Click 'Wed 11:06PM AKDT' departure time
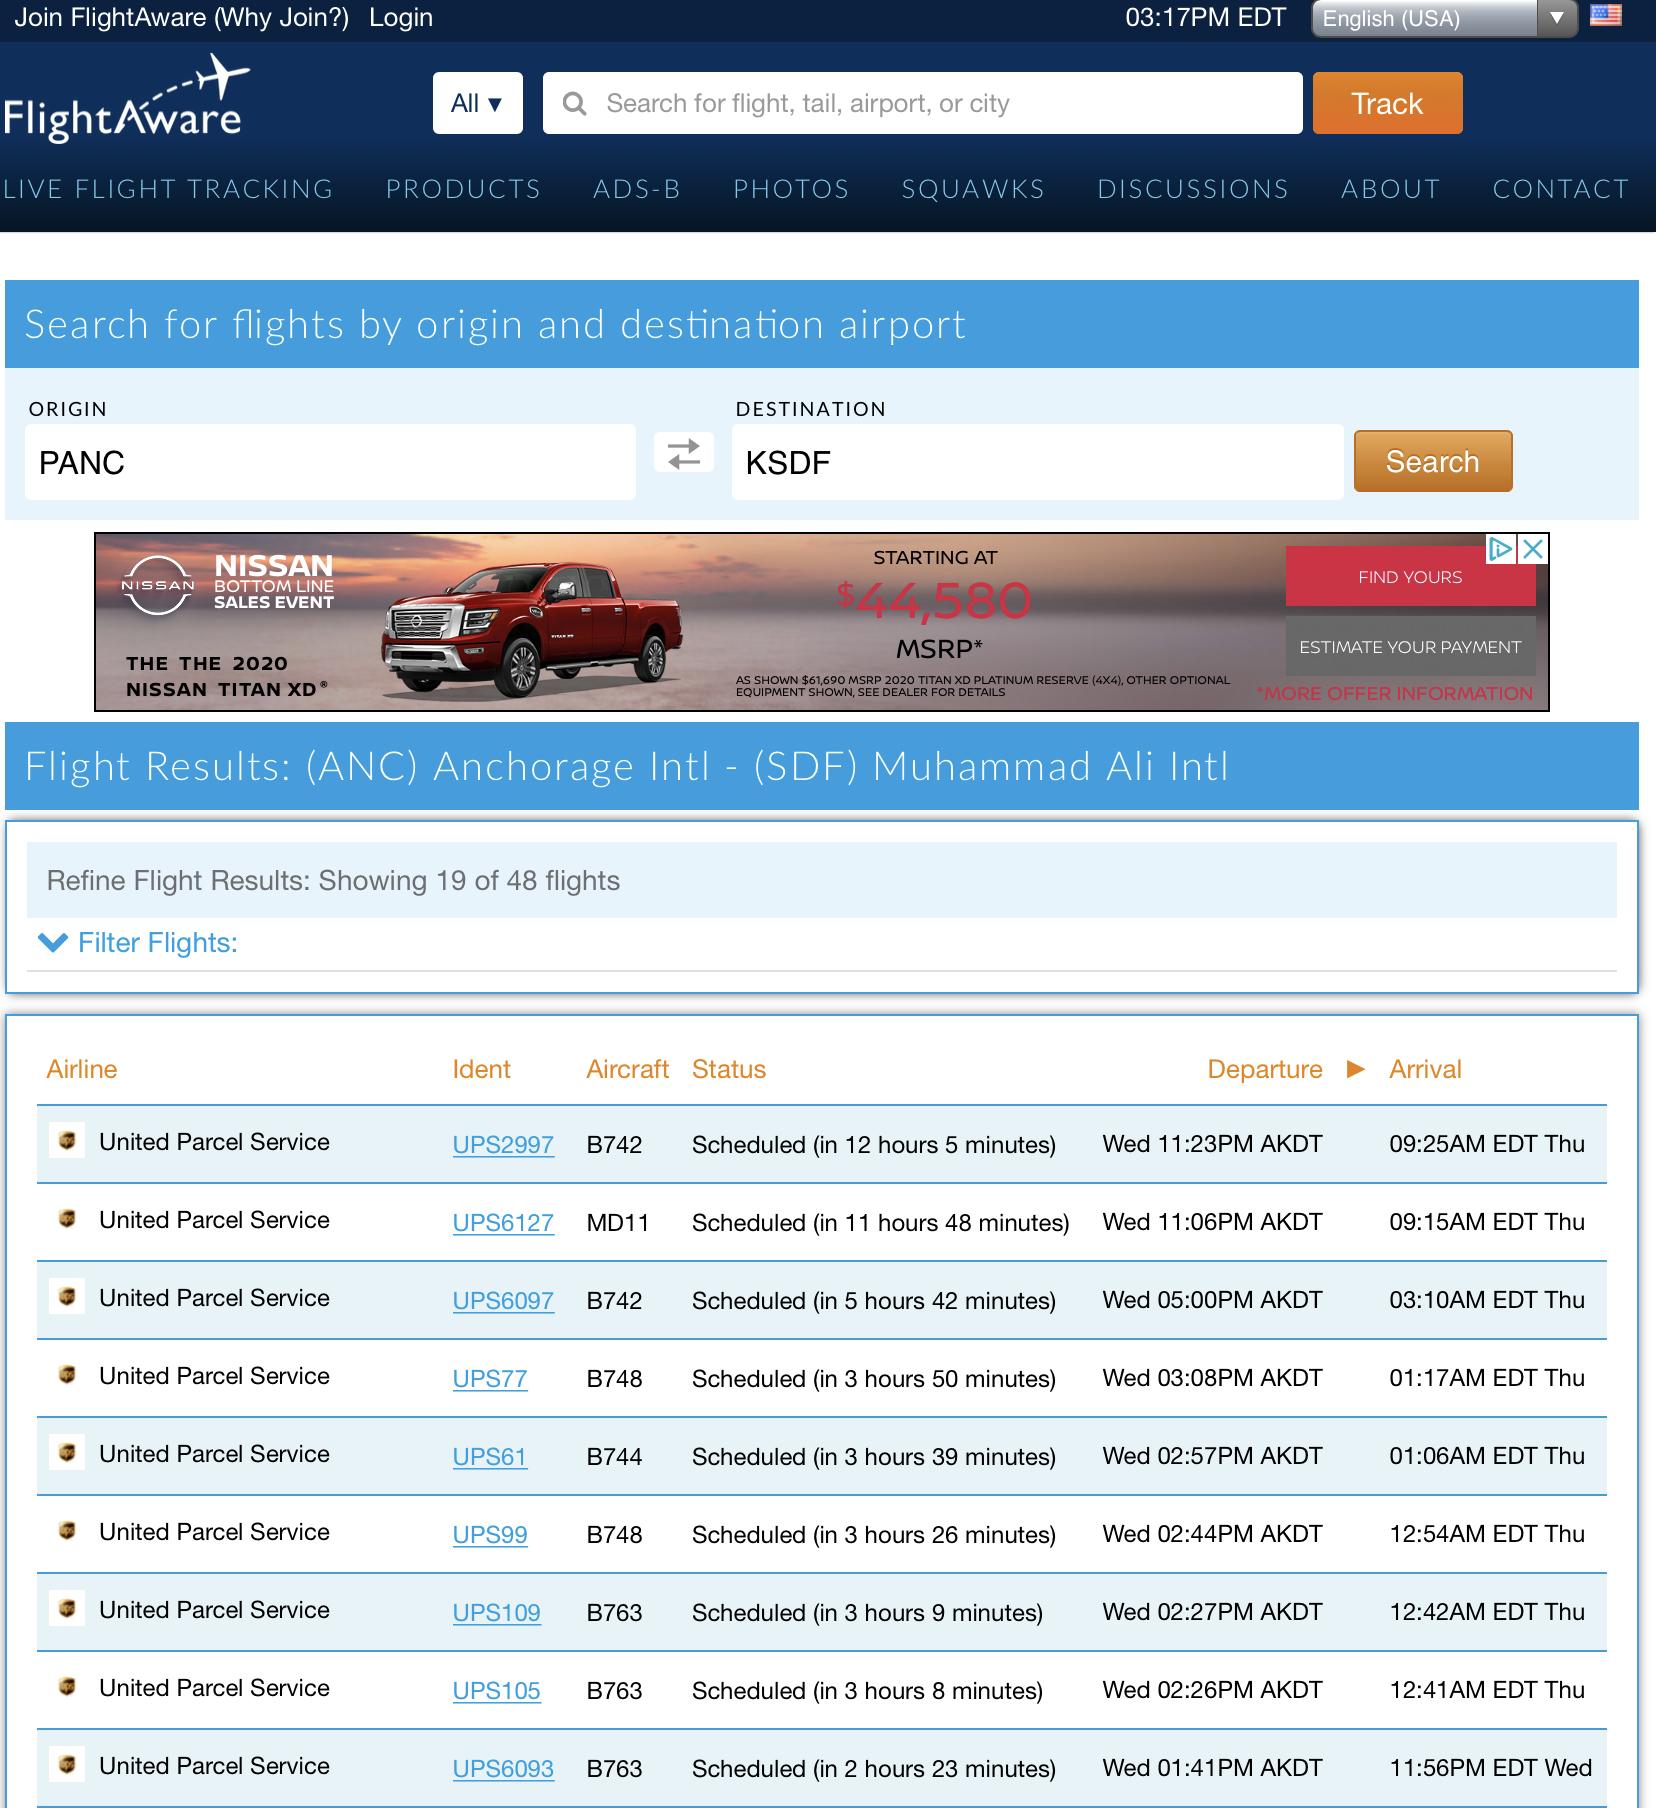1656x1808 pixels. tap(1212, 1222)
